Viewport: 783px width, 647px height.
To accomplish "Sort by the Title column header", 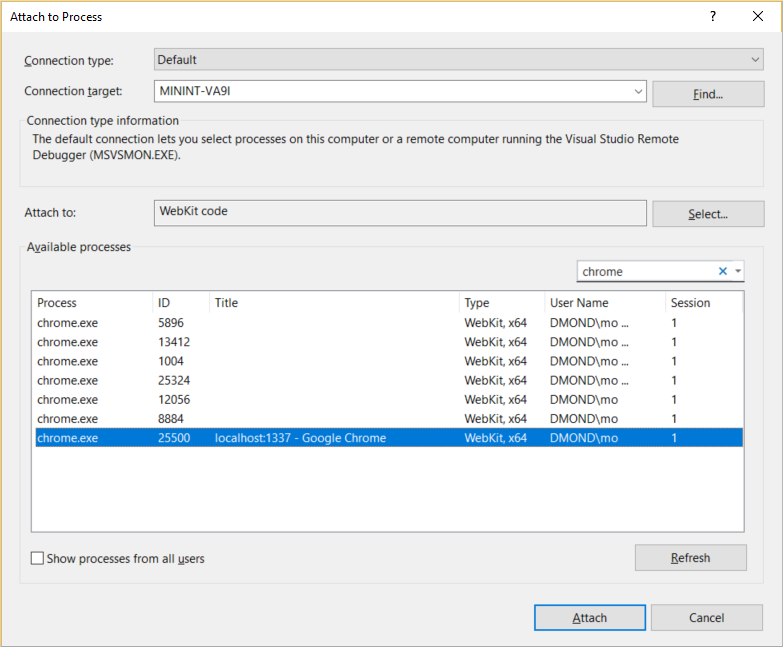I will [x=334, y=303].
